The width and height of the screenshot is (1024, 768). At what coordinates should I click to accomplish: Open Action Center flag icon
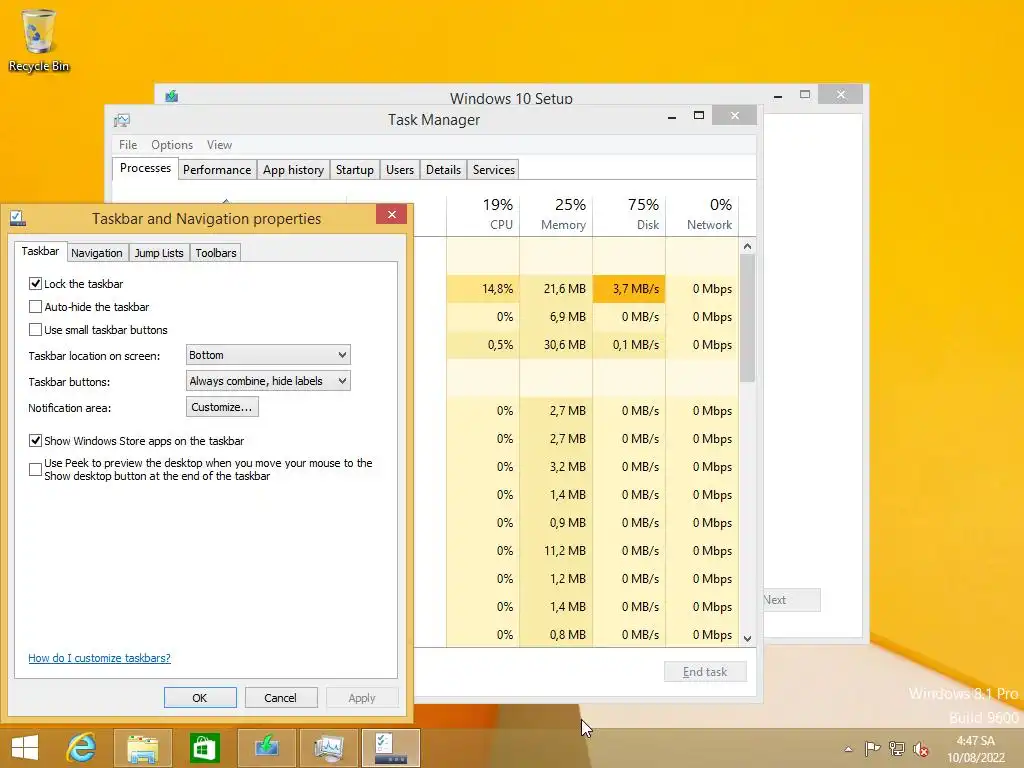[x=872, y=749]
